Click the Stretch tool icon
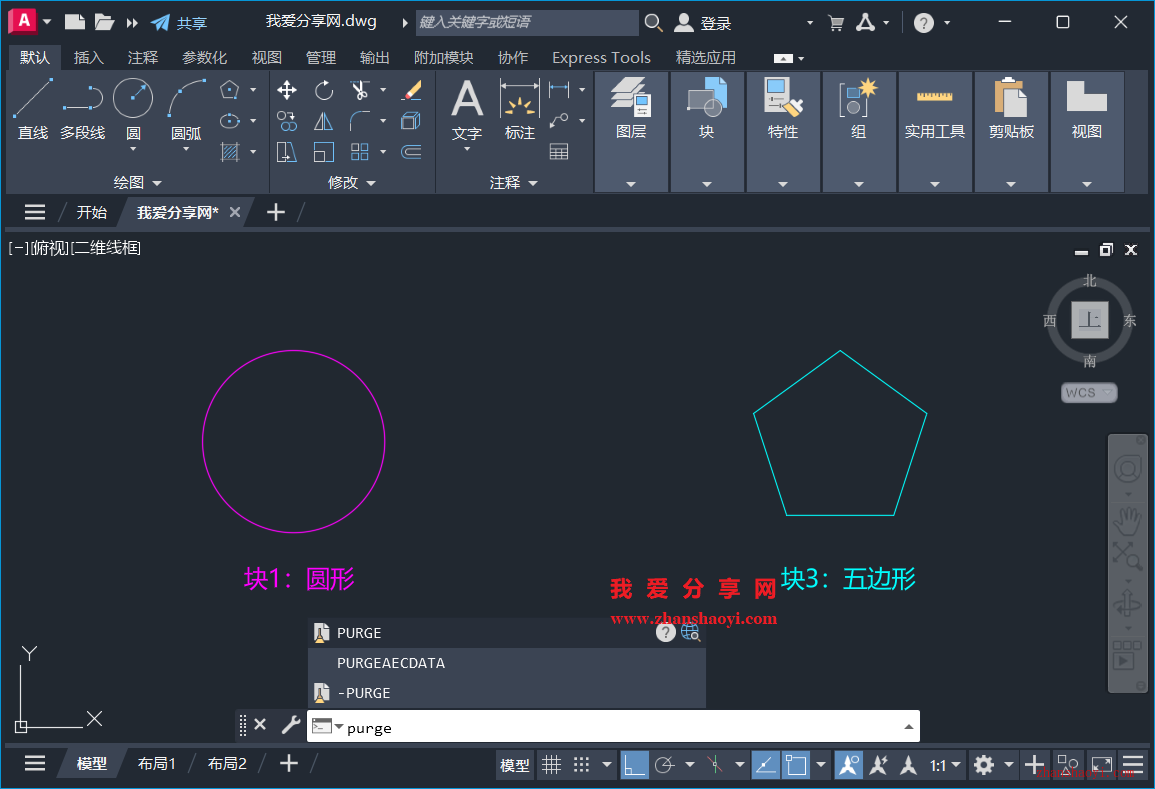Screen dimensions: 1155x789 (x=287, y=152)
